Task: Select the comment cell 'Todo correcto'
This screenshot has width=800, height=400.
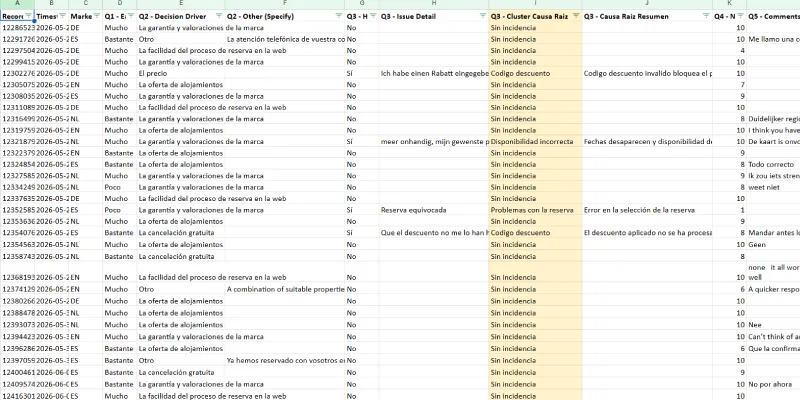Action: pyautogui.click(x=773, y=165)
